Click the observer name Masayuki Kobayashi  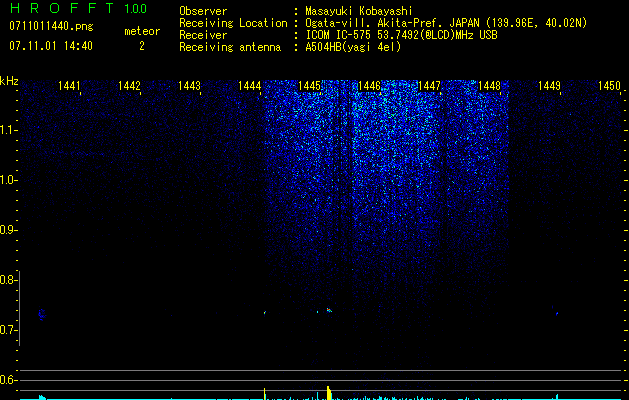tap(359, 11)
